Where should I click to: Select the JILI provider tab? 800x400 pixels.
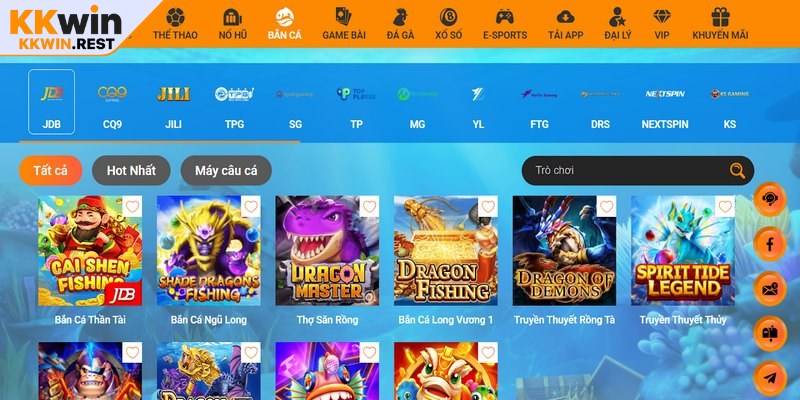(x=173, y=103)
